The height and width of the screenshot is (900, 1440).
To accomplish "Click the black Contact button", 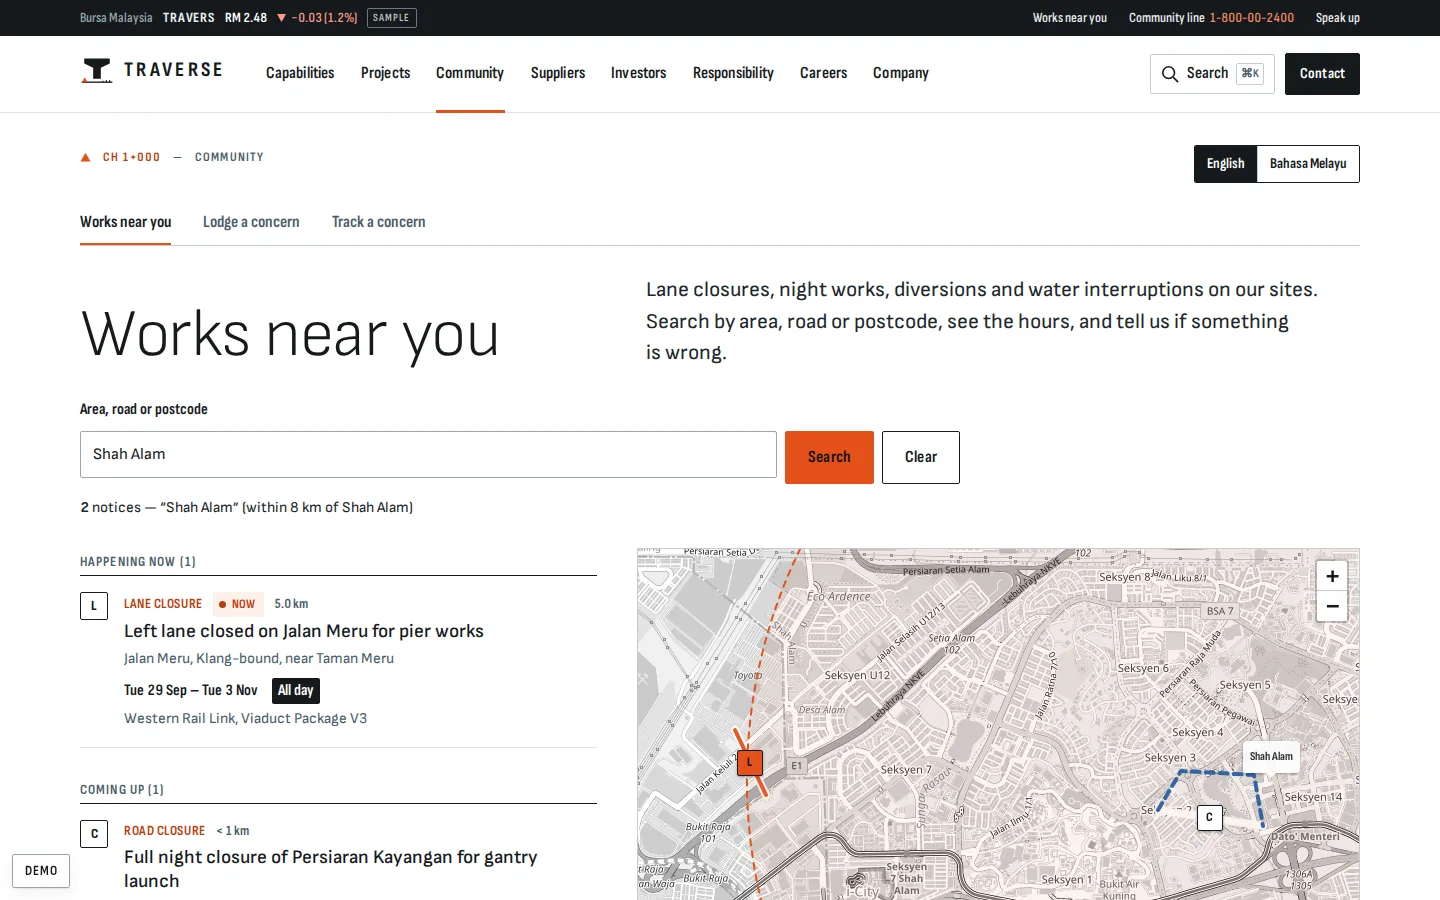I will point(1322,74).
